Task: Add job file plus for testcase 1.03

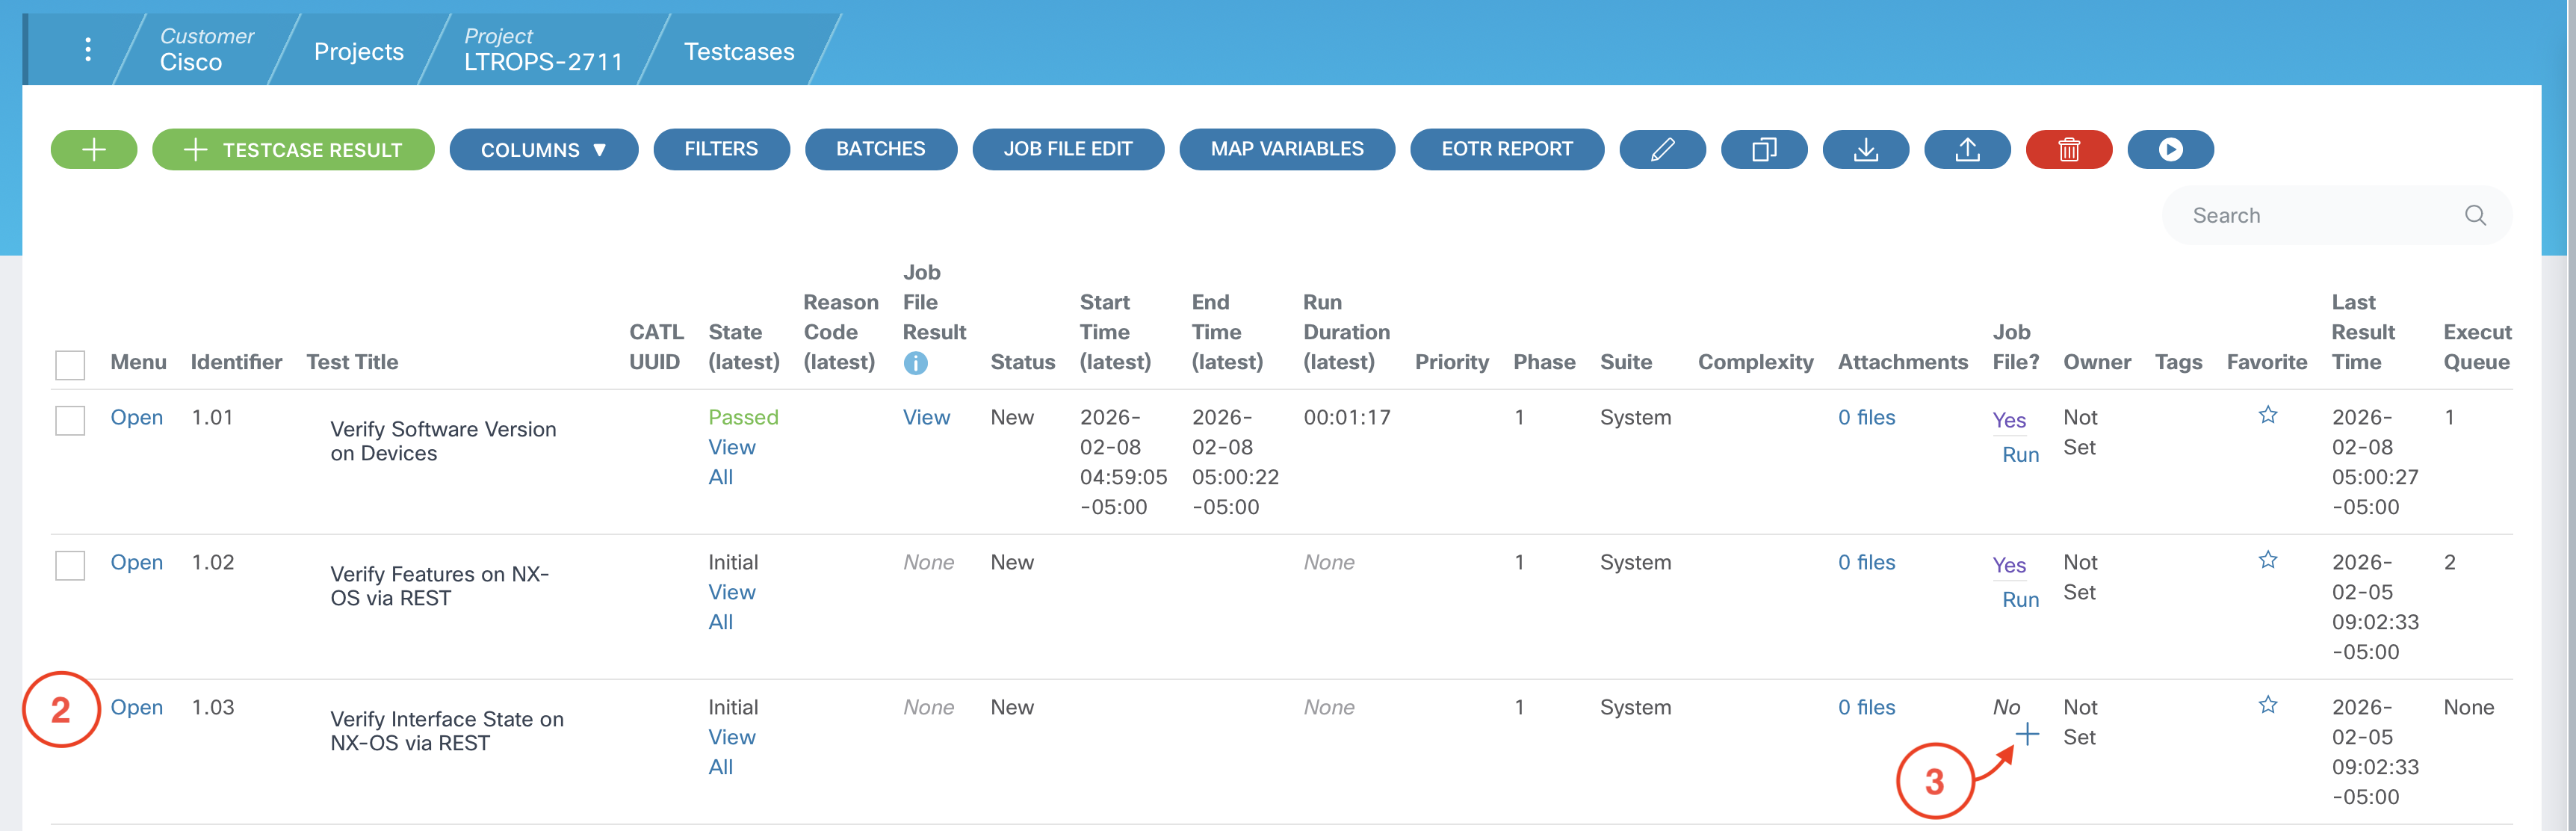Action: tap(2026, 735)
